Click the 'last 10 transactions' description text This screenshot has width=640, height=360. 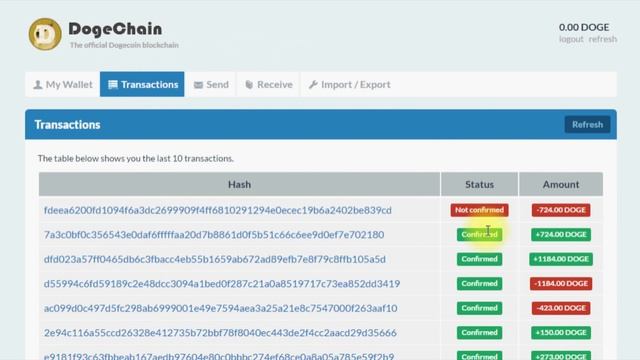(x=136, y=158)
